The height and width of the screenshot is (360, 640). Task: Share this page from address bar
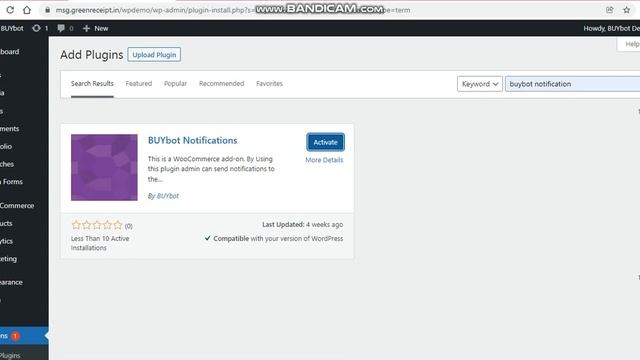610,10
